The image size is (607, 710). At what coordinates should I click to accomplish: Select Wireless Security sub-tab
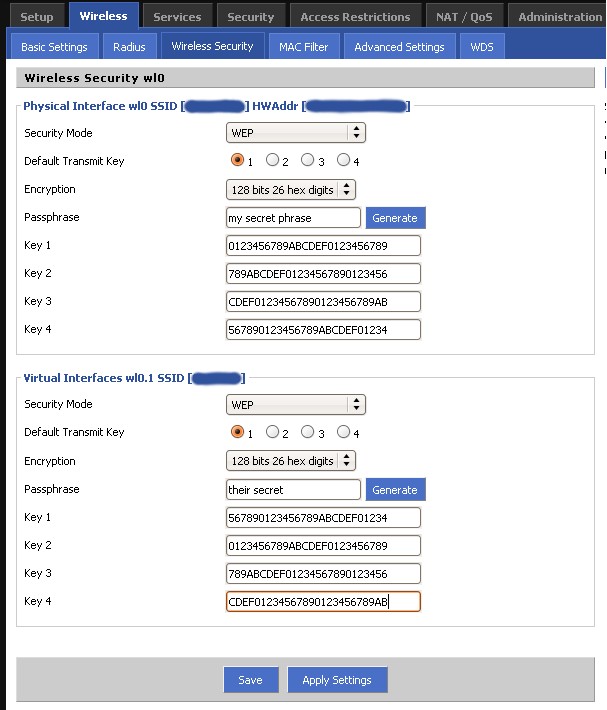[212, 46]
